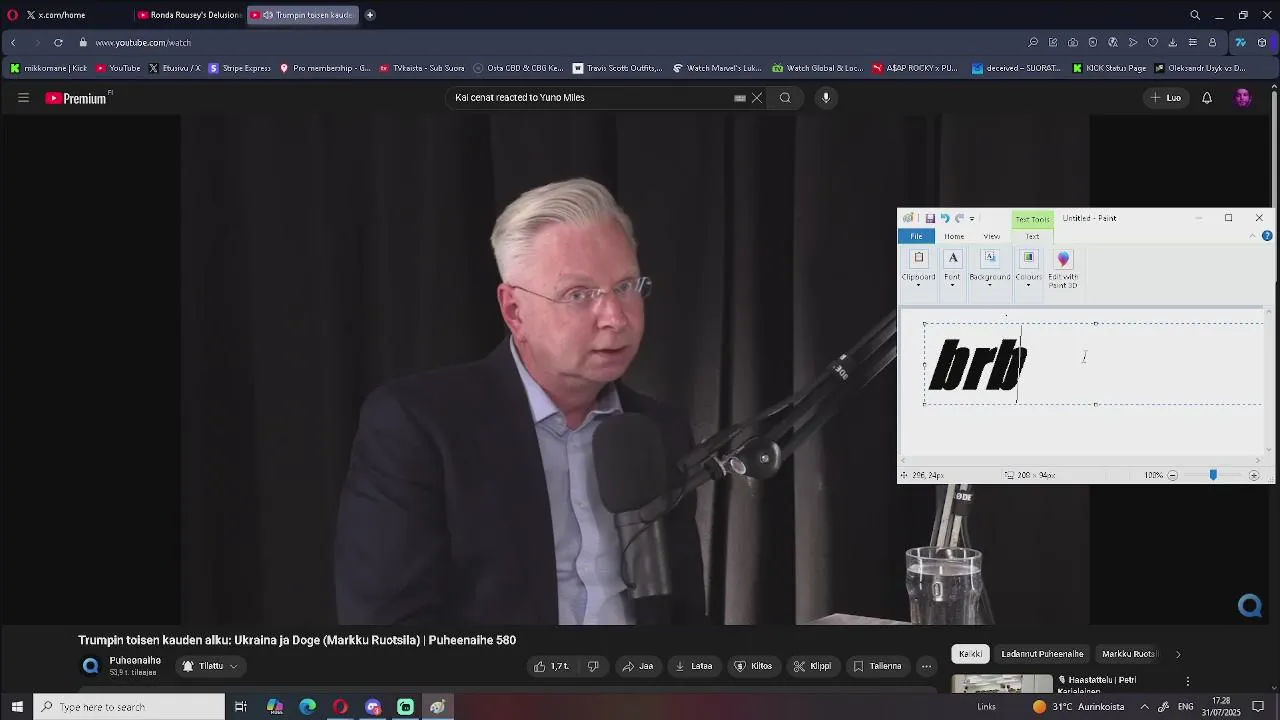Show more filter chips with the right arrow
Image resolution: width=1280 pixels, height=720 pixels.
click(1178, 654)
